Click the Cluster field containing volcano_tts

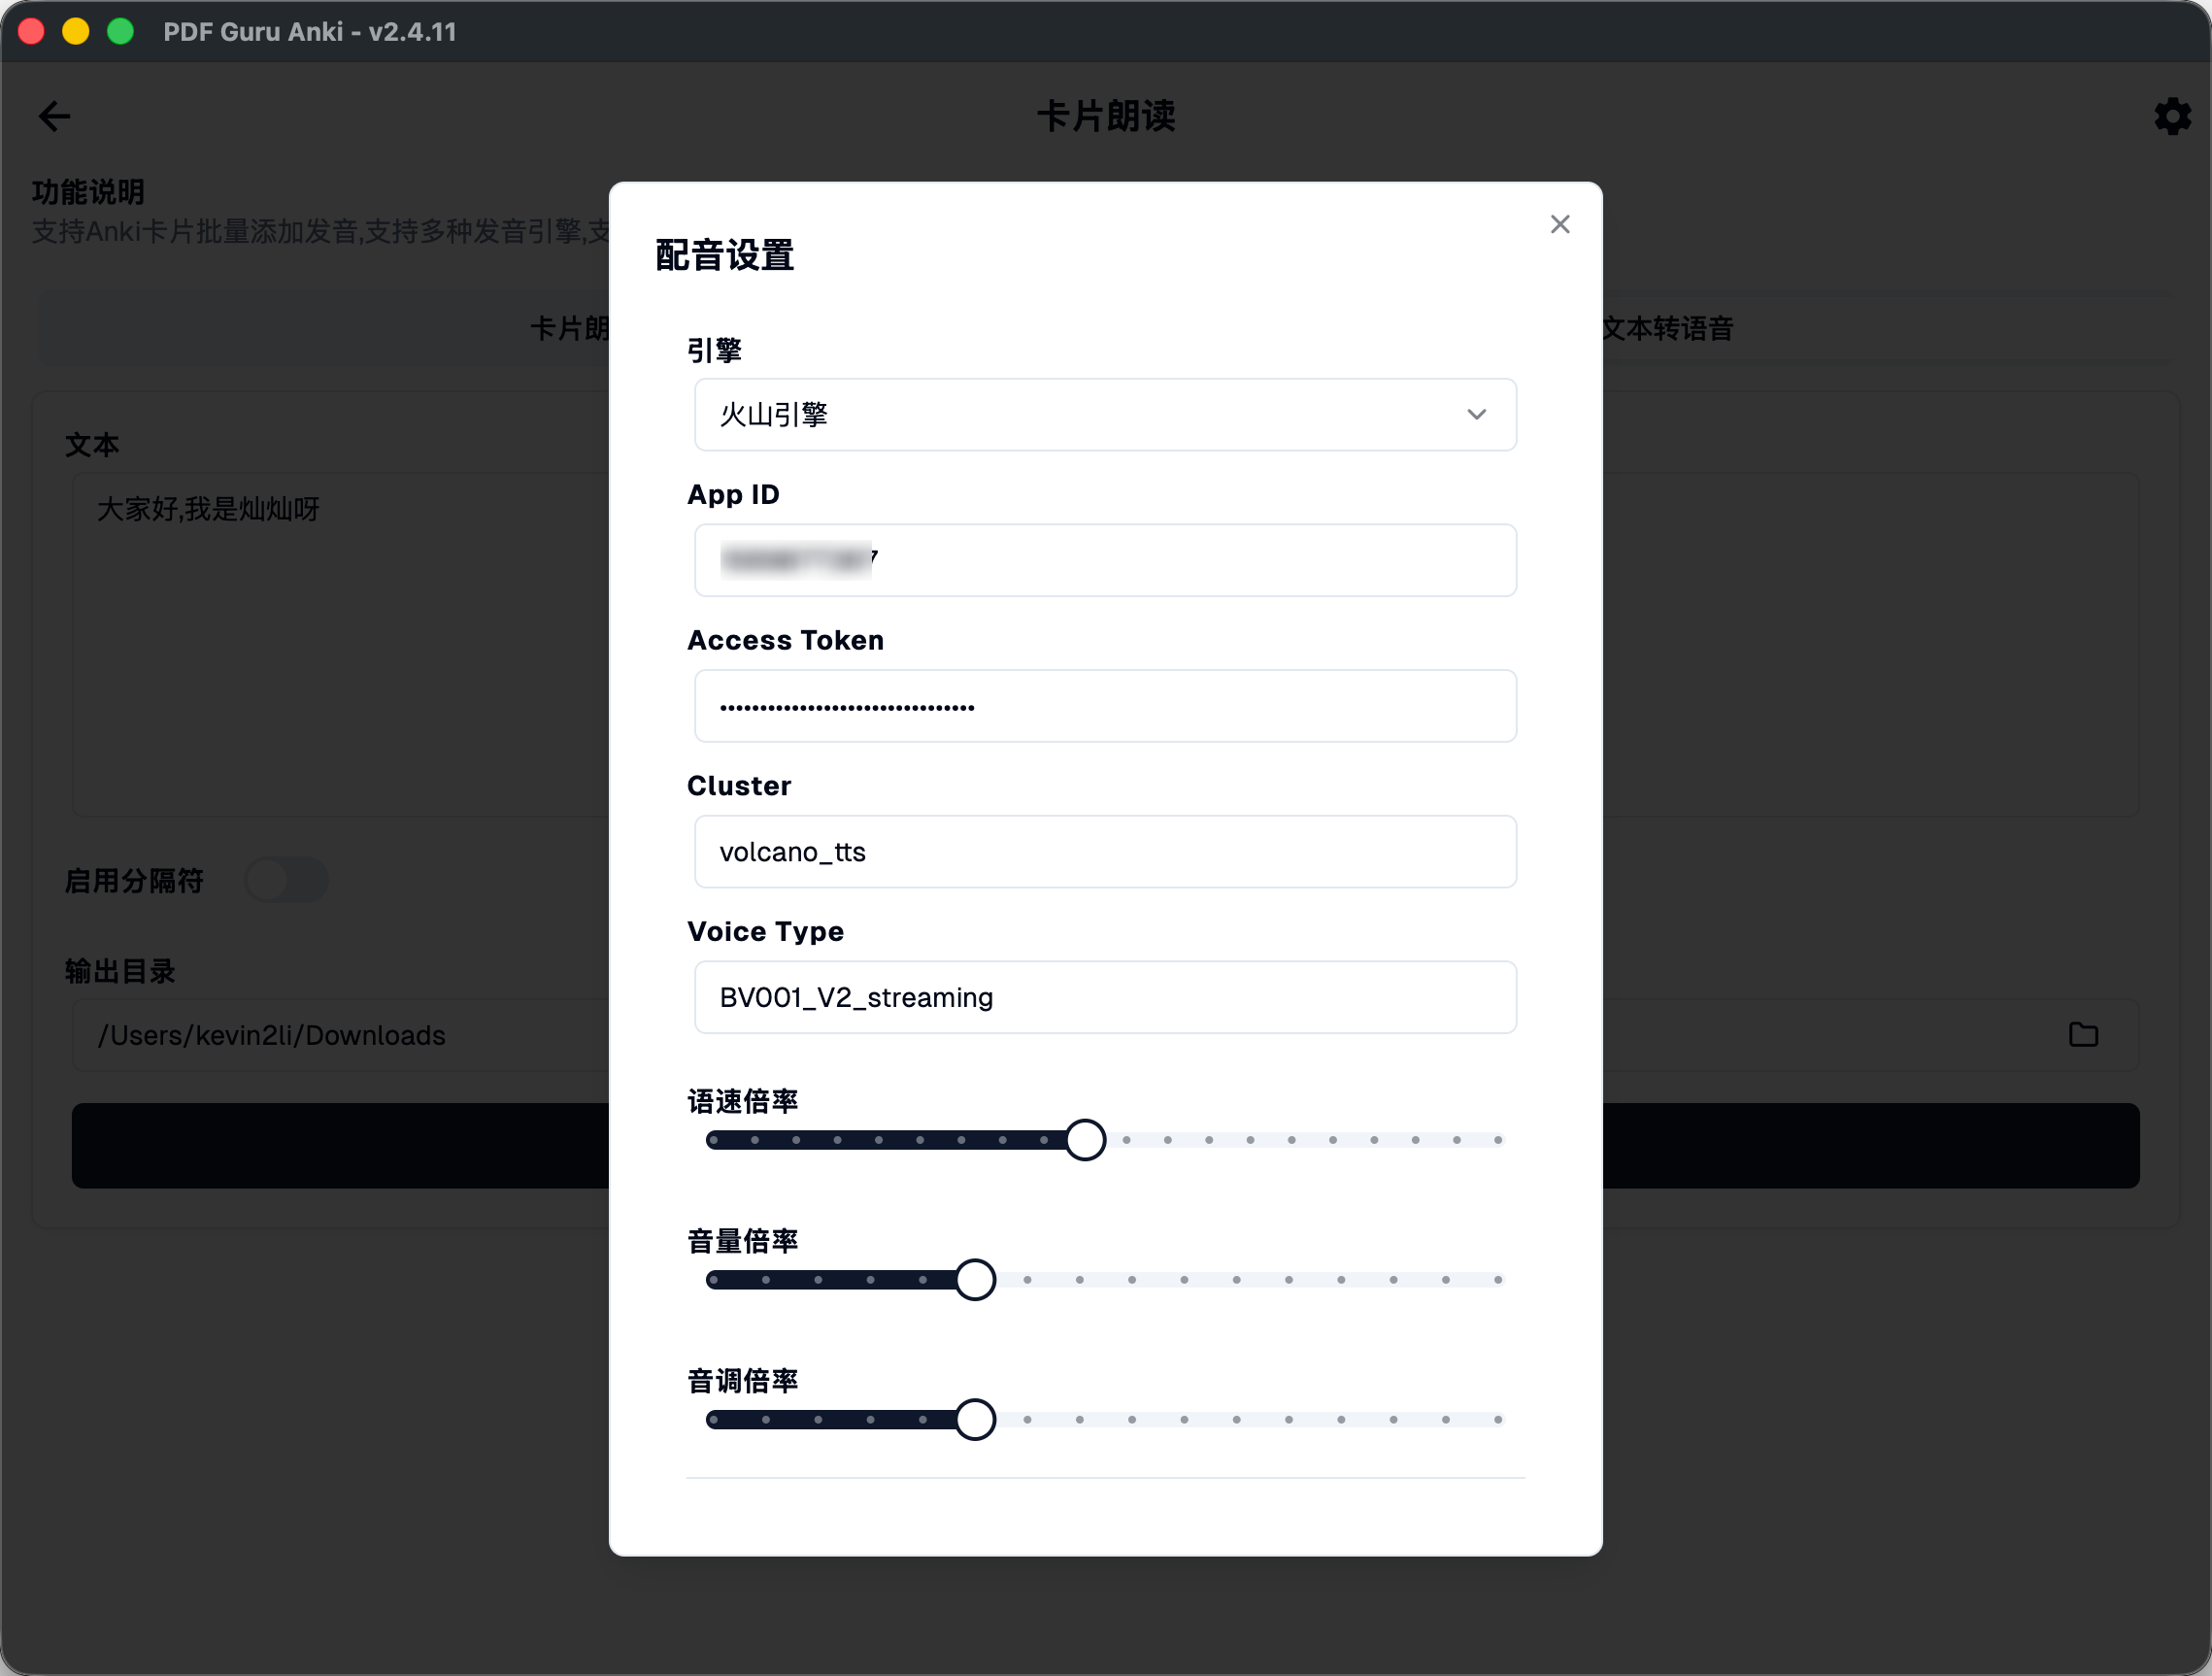coord(1105,852)
